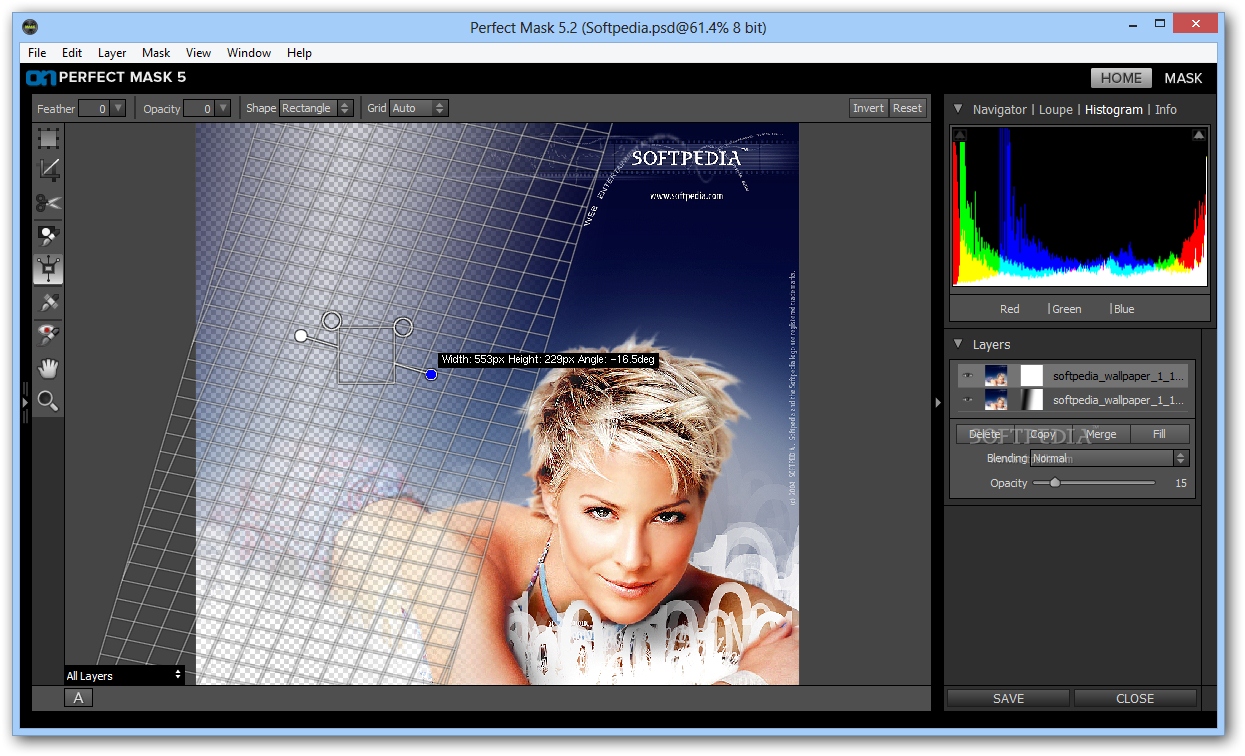The height and width of the screenshot is (756, 1245).
Task: Click the mask thumbnail of the top layer
Action: click(1031, 375)
